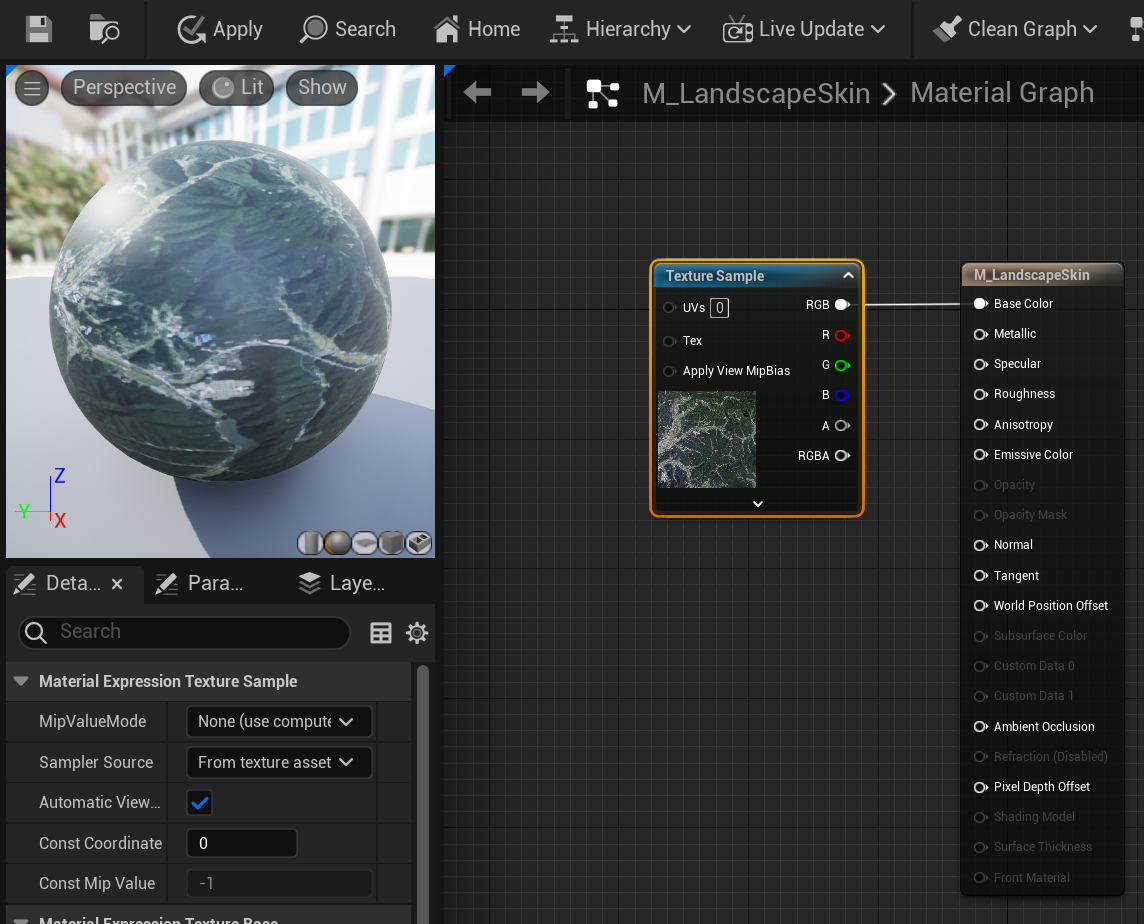Apply the material changes
Image resolution: width=1144 pixels, height=924 pixels.
[220, 29]
